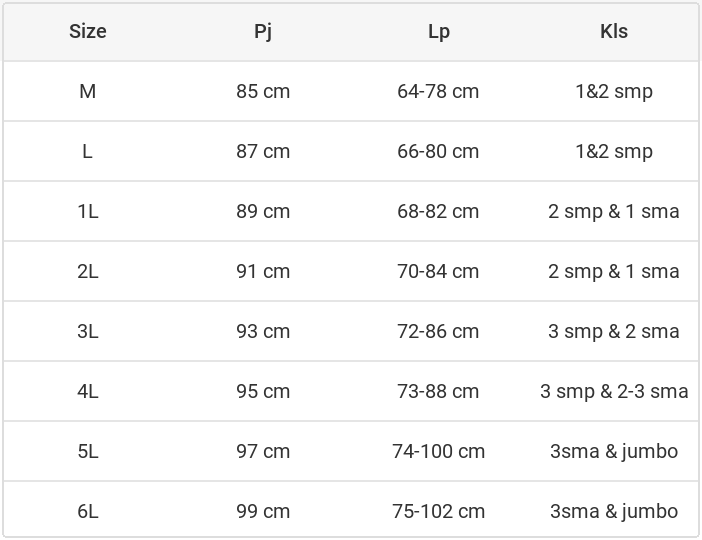Select the 3L size cell
702x540 pixels.
pos(88,331)
